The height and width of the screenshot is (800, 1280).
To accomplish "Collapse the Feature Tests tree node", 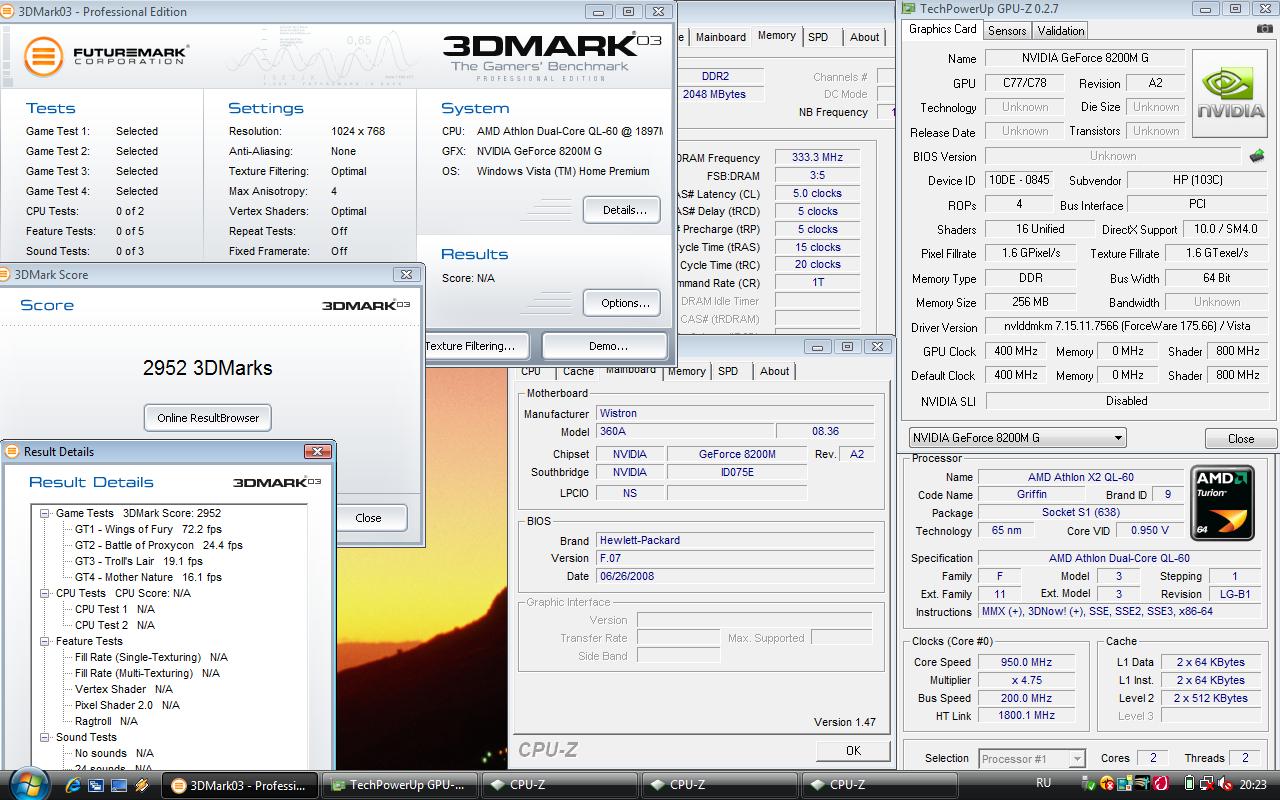I will pos(45,641).
